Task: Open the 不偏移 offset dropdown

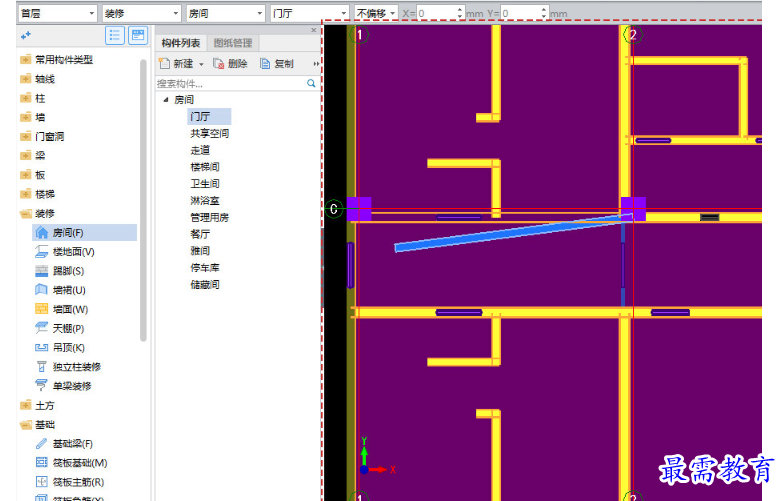Action: click(376, 13)
